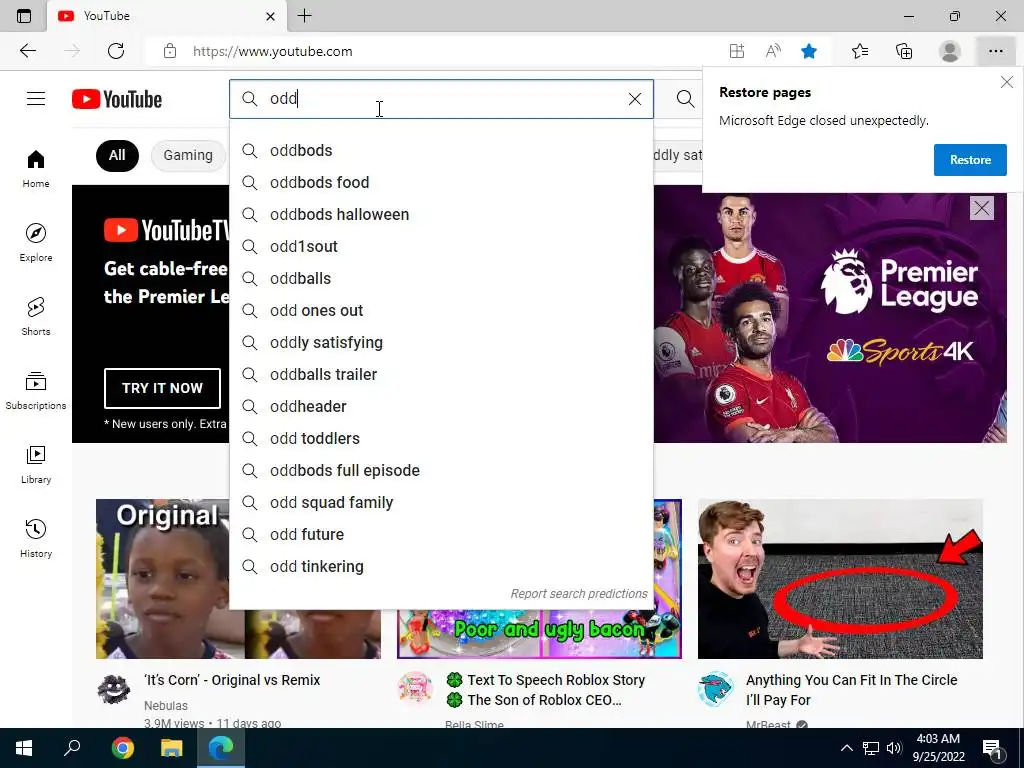Open MrBeast circle video thumbnail
1024x768 pixels.
pos(840,579)
